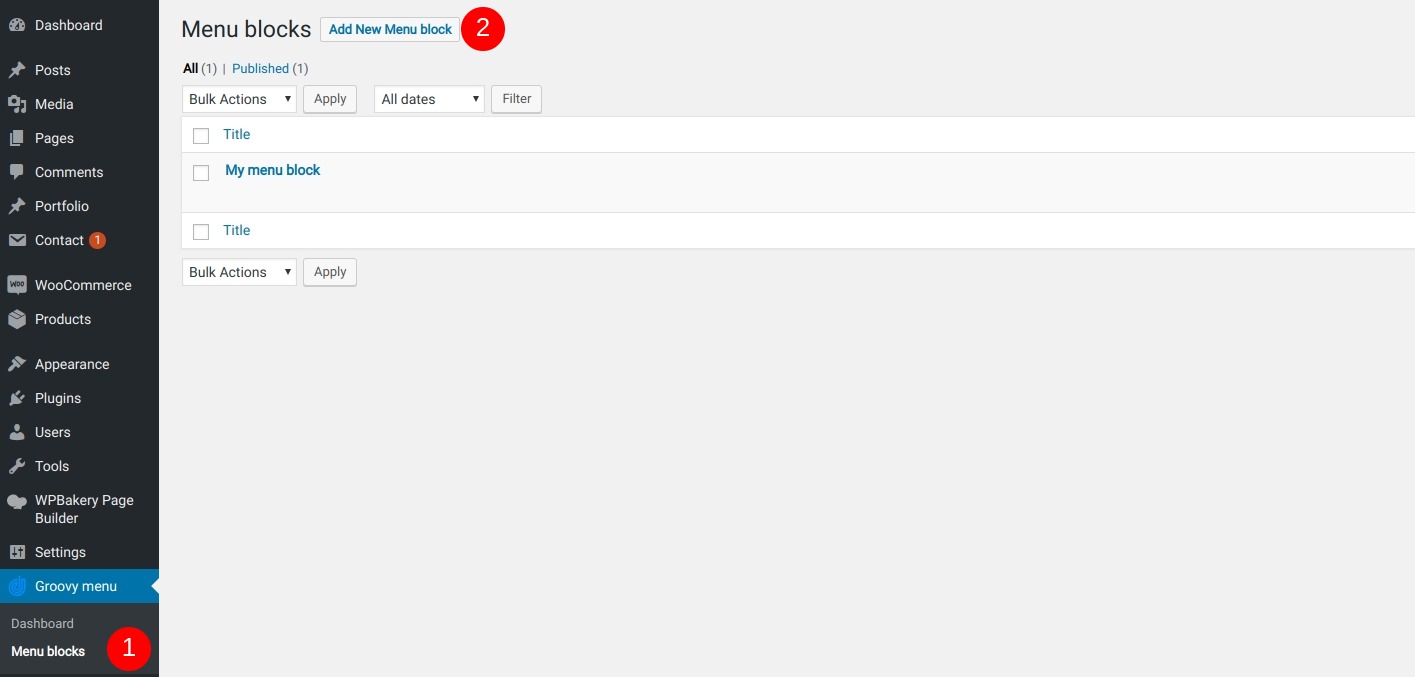
Task: Open the top Bulk Actions dropdown
Action: pos(240,99)
